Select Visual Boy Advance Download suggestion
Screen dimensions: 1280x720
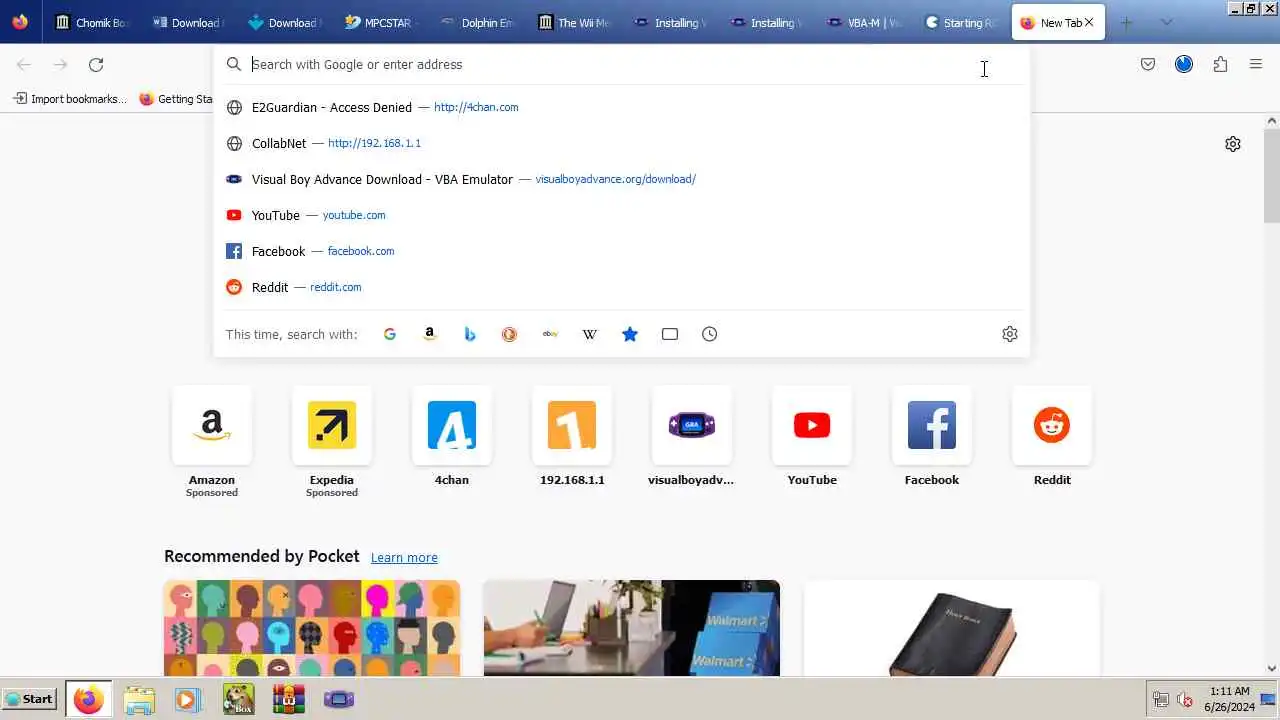click(x=621, y=179)
